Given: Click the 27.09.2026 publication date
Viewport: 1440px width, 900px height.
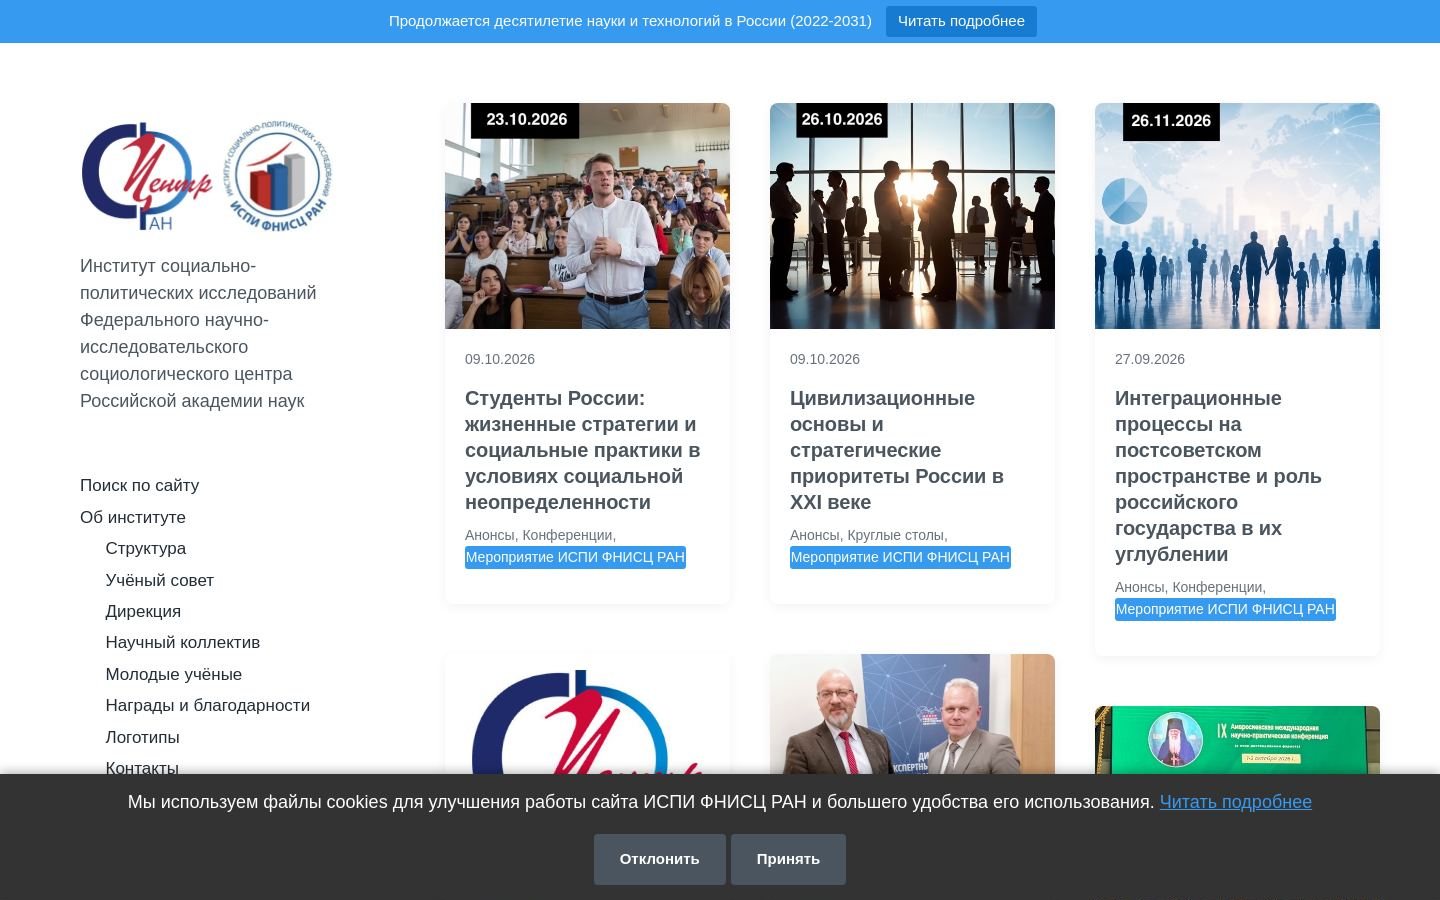Looking at the screenshot, I should coord(1150,359).
